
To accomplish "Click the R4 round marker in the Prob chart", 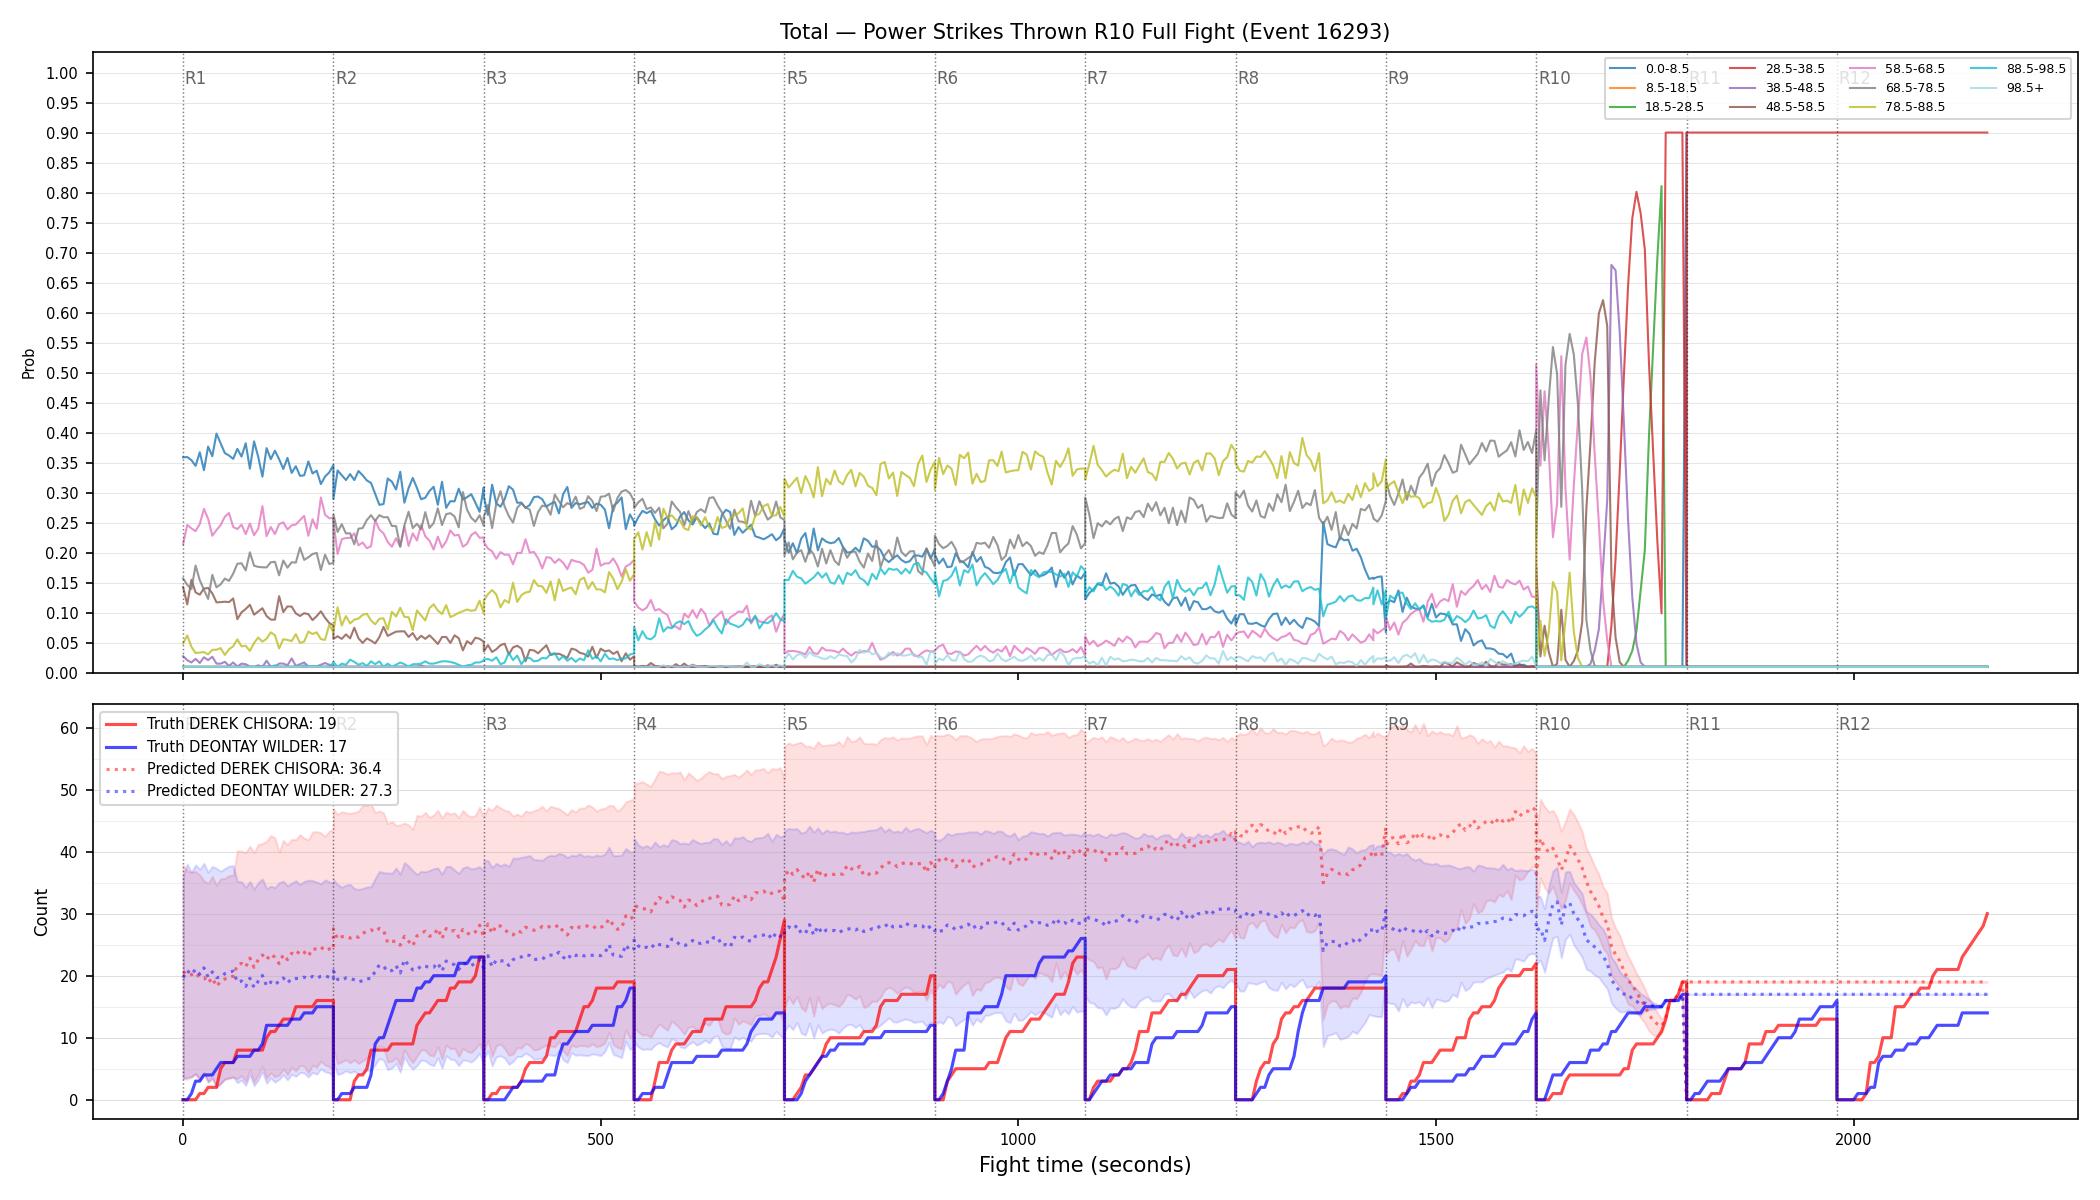I will [646, 78].
